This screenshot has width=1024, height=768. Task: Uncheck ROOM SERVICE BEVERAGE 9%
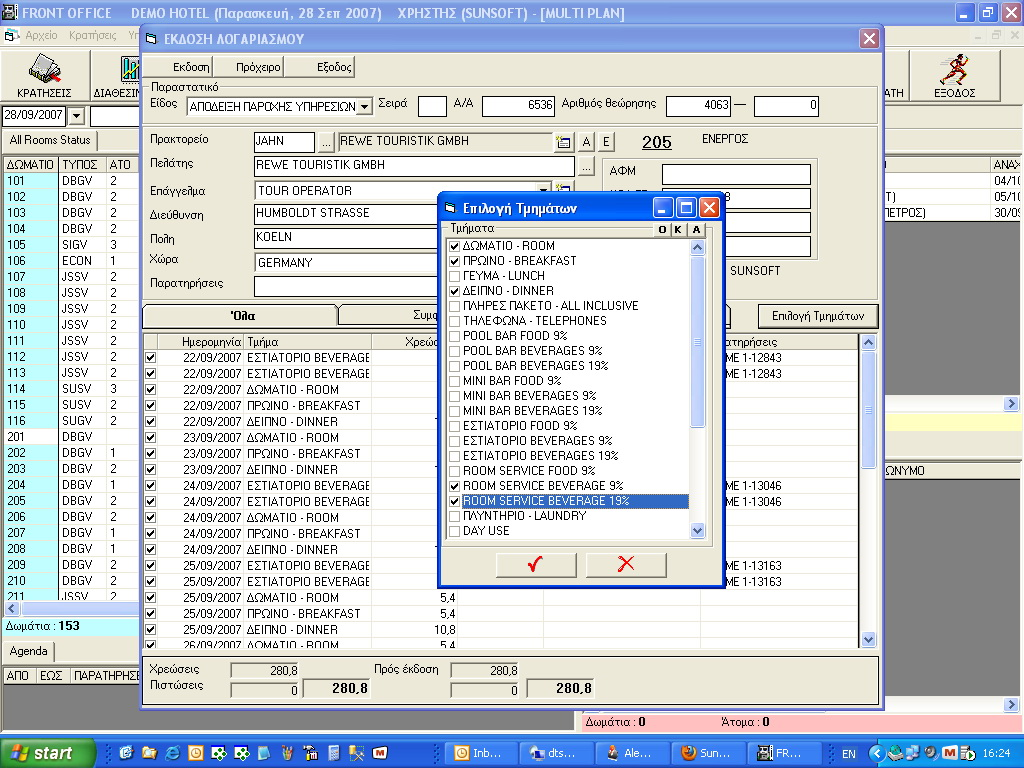click(x=455, y=487)
